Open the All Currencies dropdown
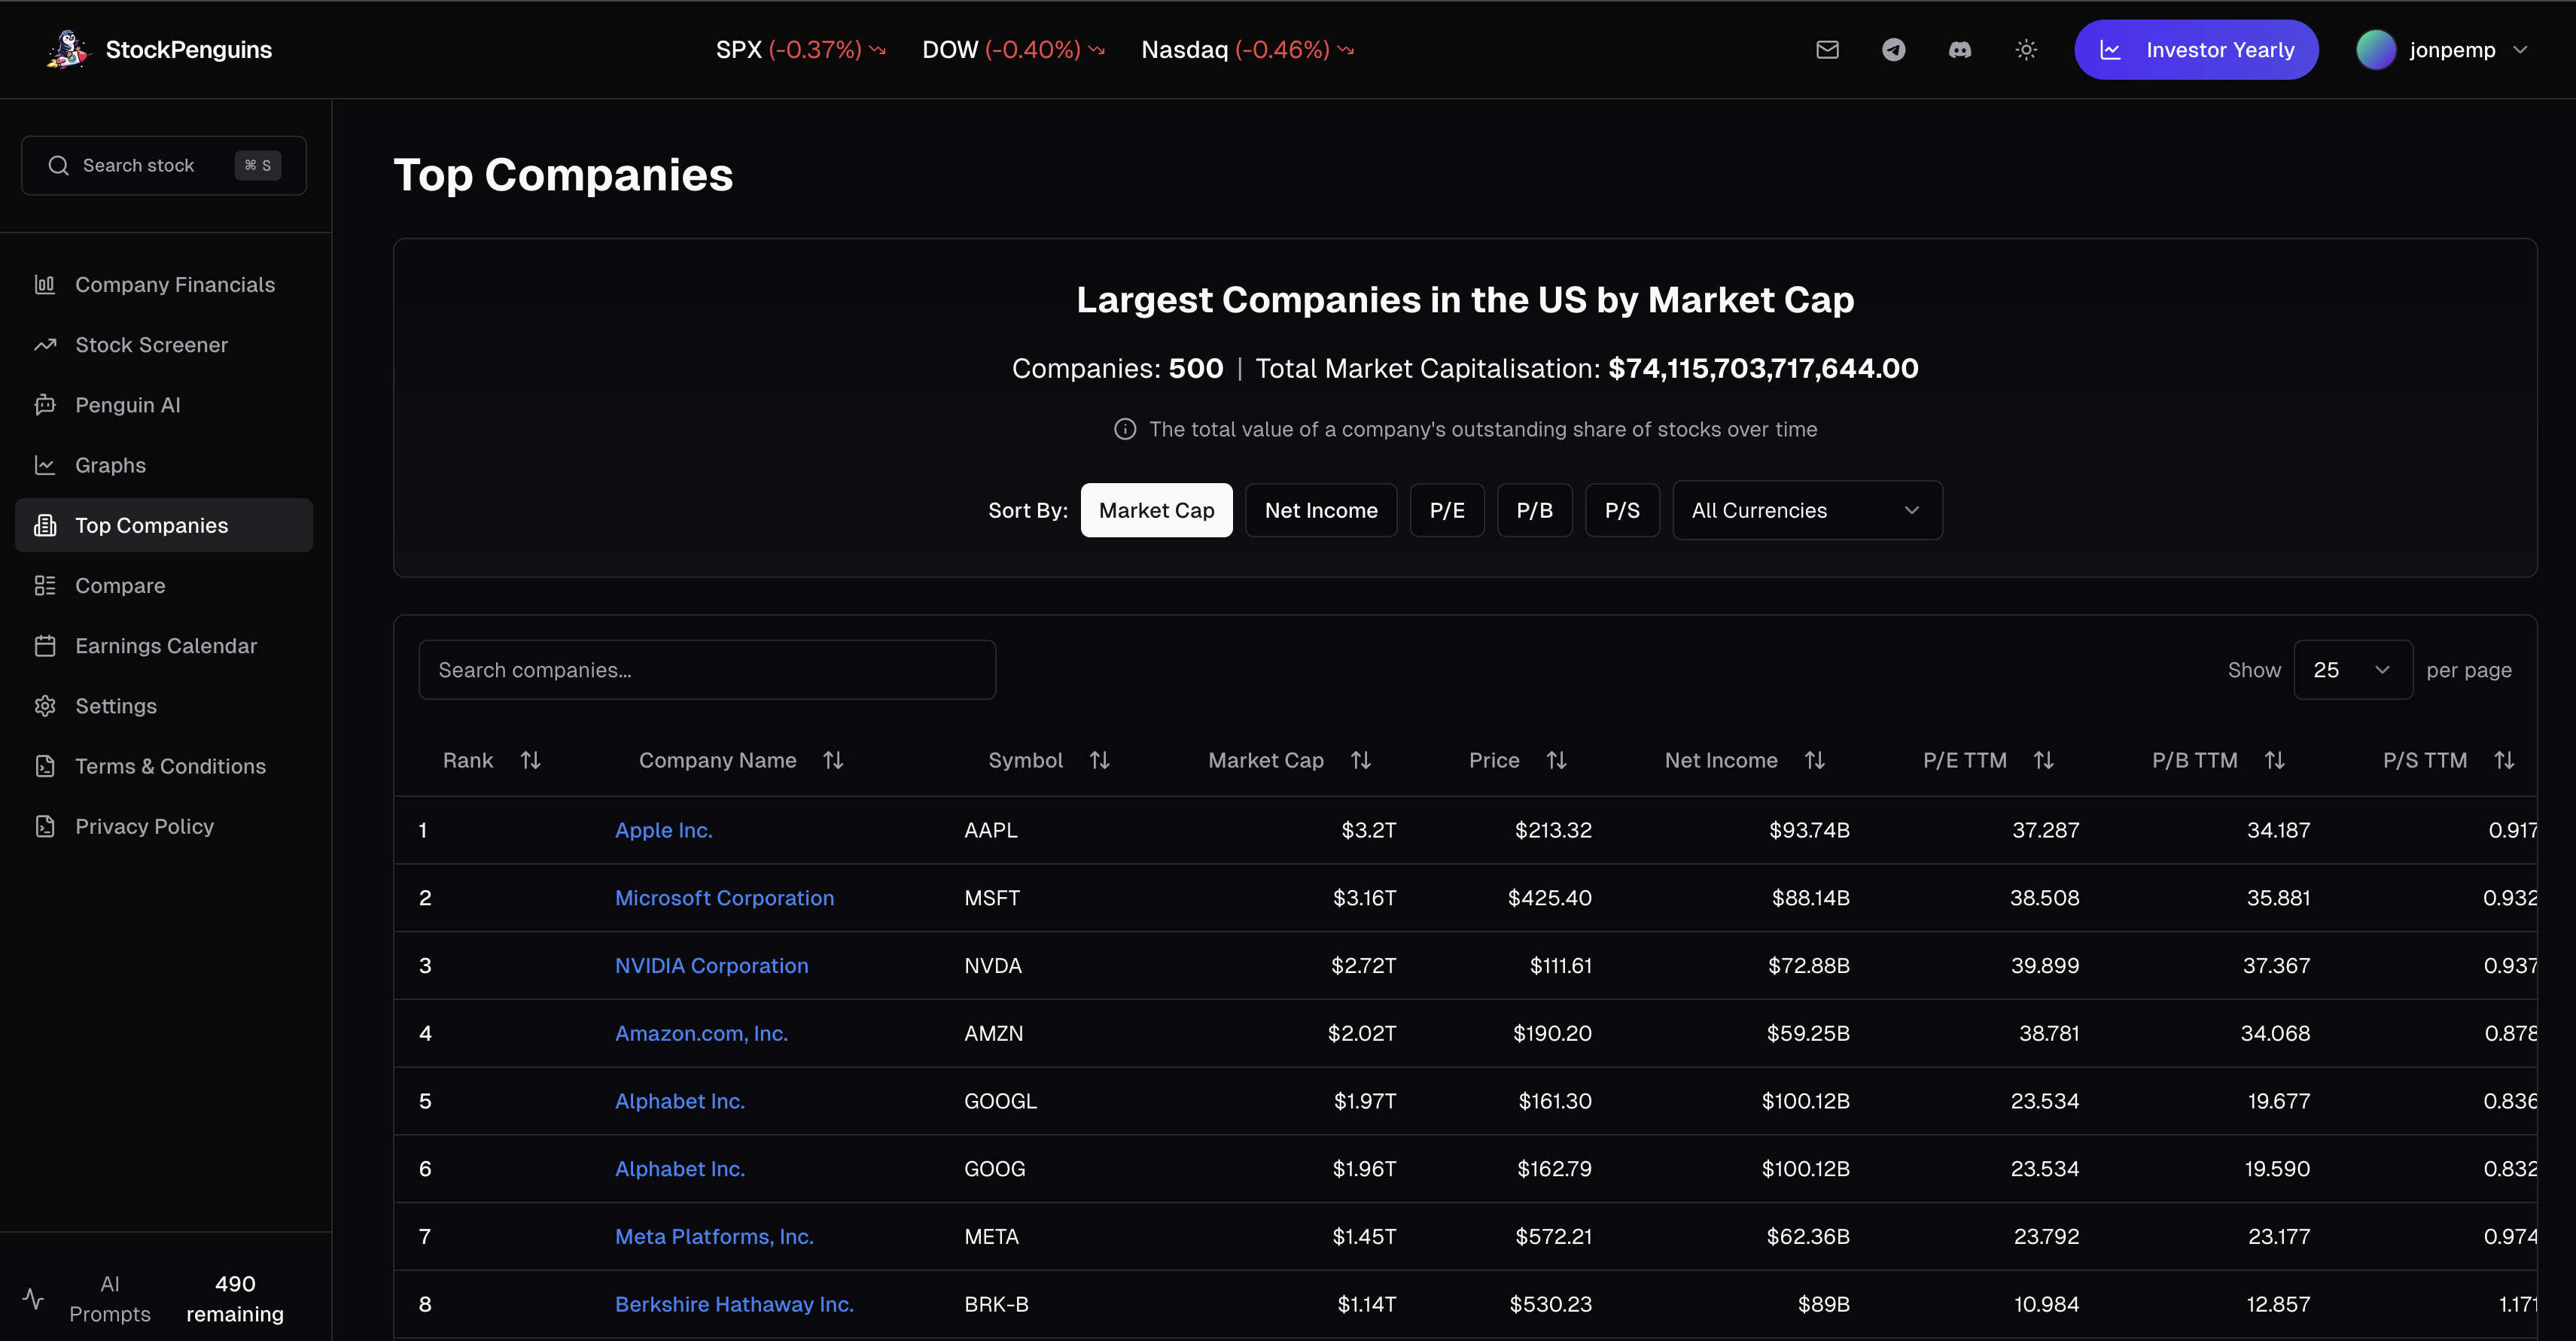Viewport: 2576px width, 1341px height. pos(1806,510)
